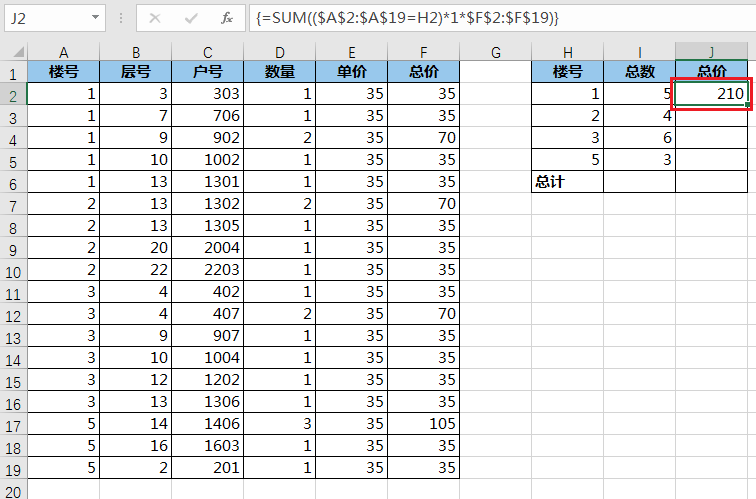The image size is (756, 499).
Task: Click header cell 数量
Action: point(280,72)
